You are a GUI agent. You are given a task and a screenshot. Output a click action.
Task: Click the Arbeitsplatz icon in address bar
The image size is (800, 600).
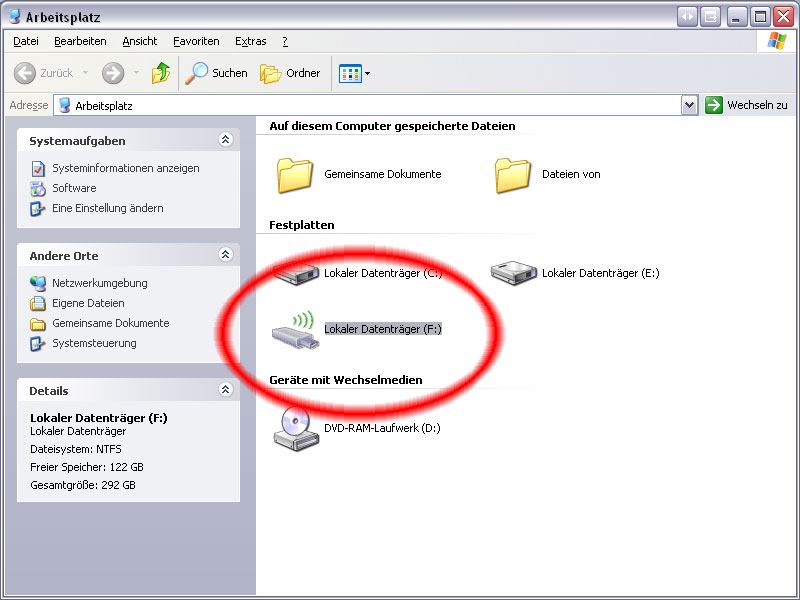click(64, 106)
